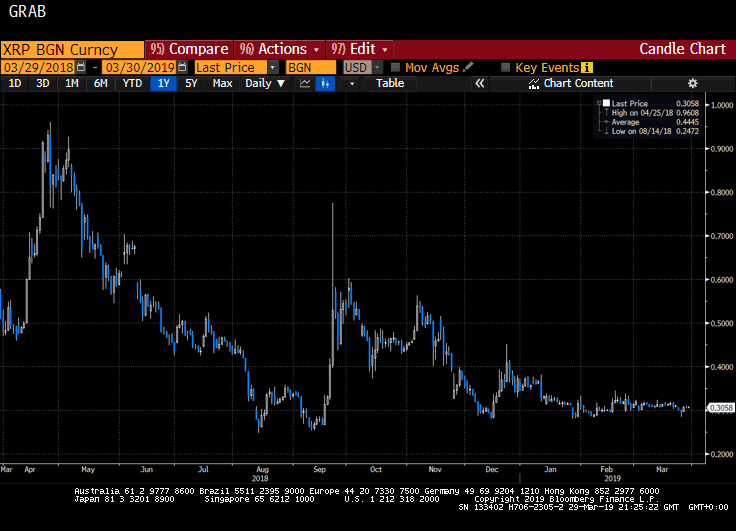The image size is (736, 531).
Task: Open the USD currency dropdown
Action: click(377, 68)
